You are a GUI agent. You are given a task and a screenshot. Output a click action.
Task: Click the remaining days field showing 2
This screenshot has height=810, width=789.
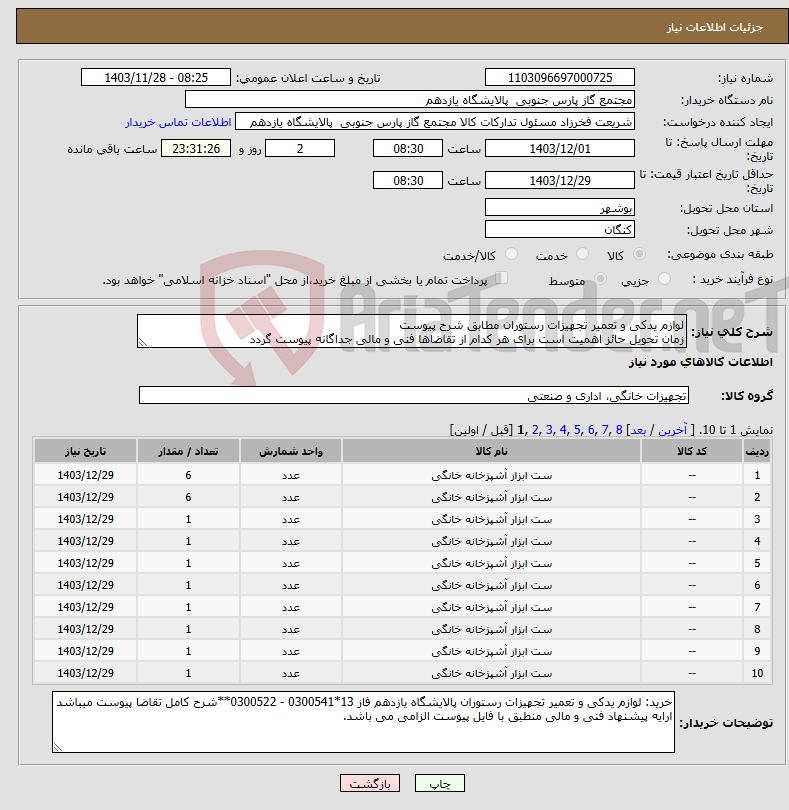[x=300, y=149]
